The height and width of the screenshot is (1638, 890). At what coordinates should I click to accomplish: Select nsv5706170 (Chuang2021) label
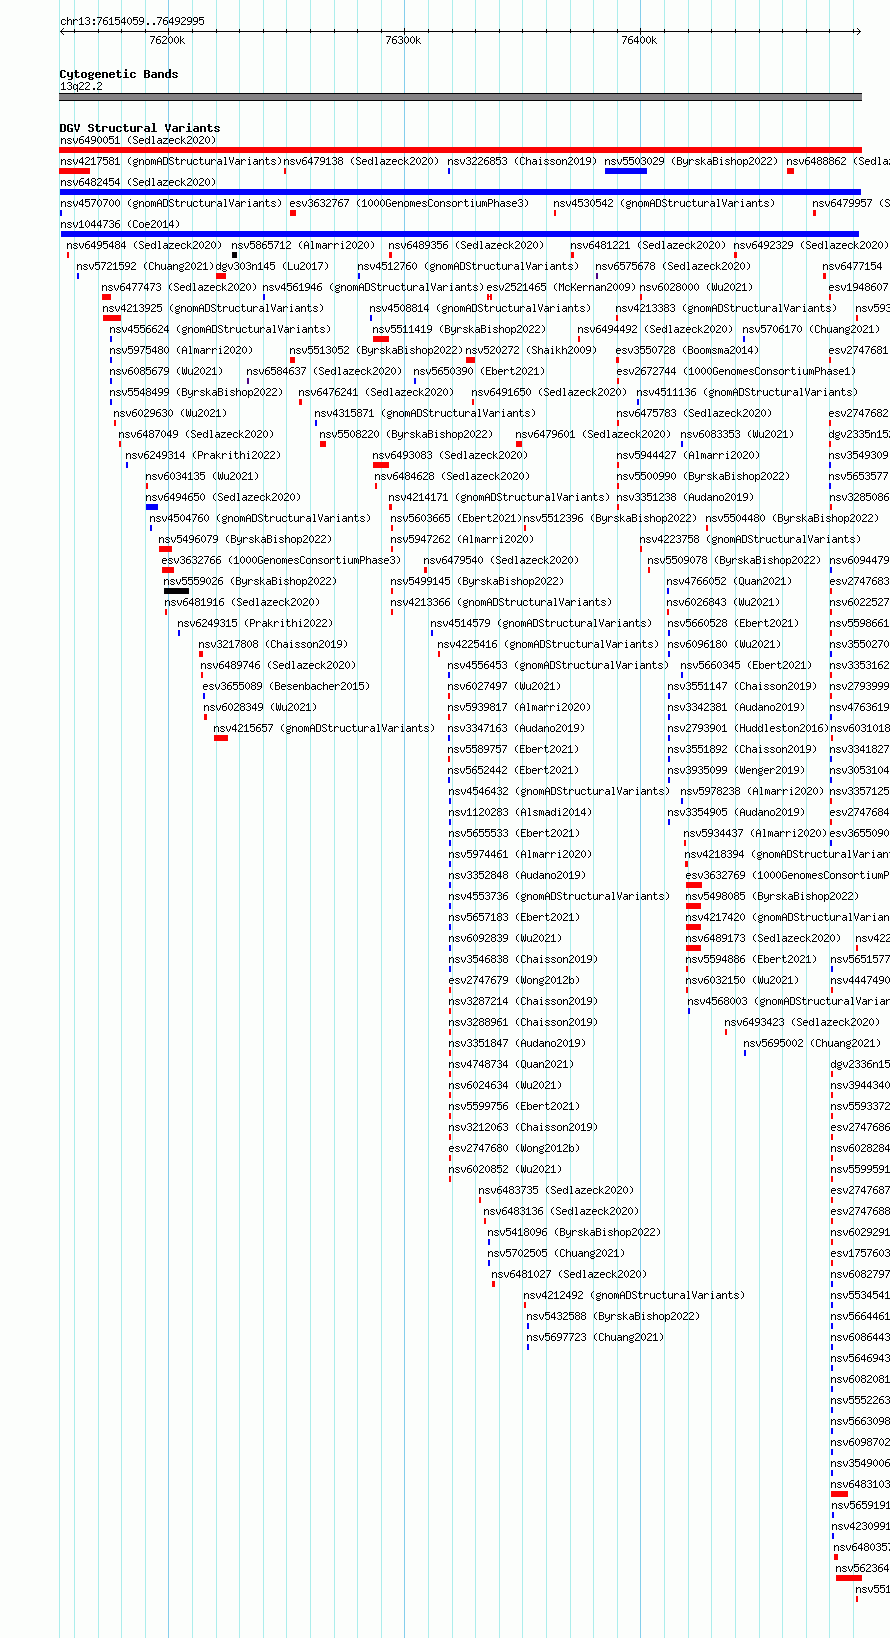(811, 330)
